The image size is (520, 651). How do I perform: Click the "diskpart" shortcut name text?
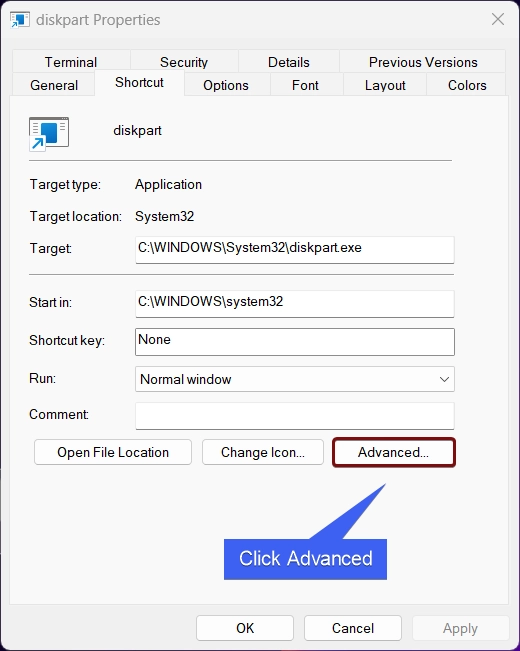(137, 130)
